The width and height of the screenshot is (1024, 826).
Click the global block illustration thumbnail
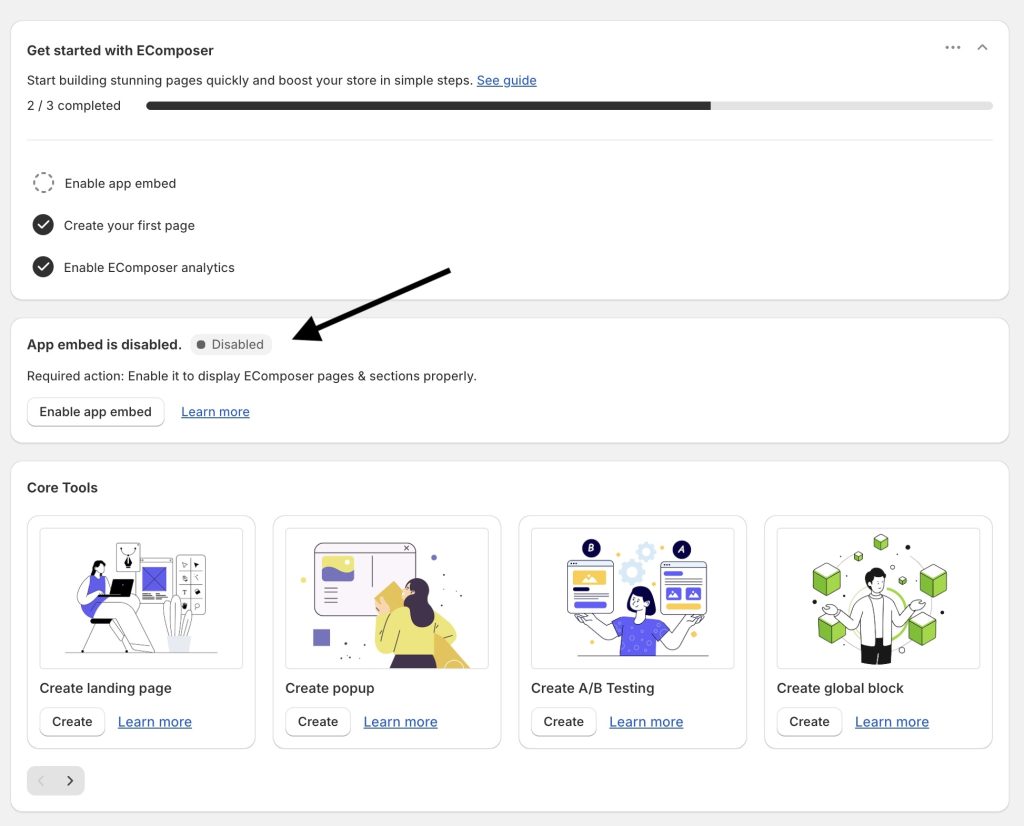point(878,598)
